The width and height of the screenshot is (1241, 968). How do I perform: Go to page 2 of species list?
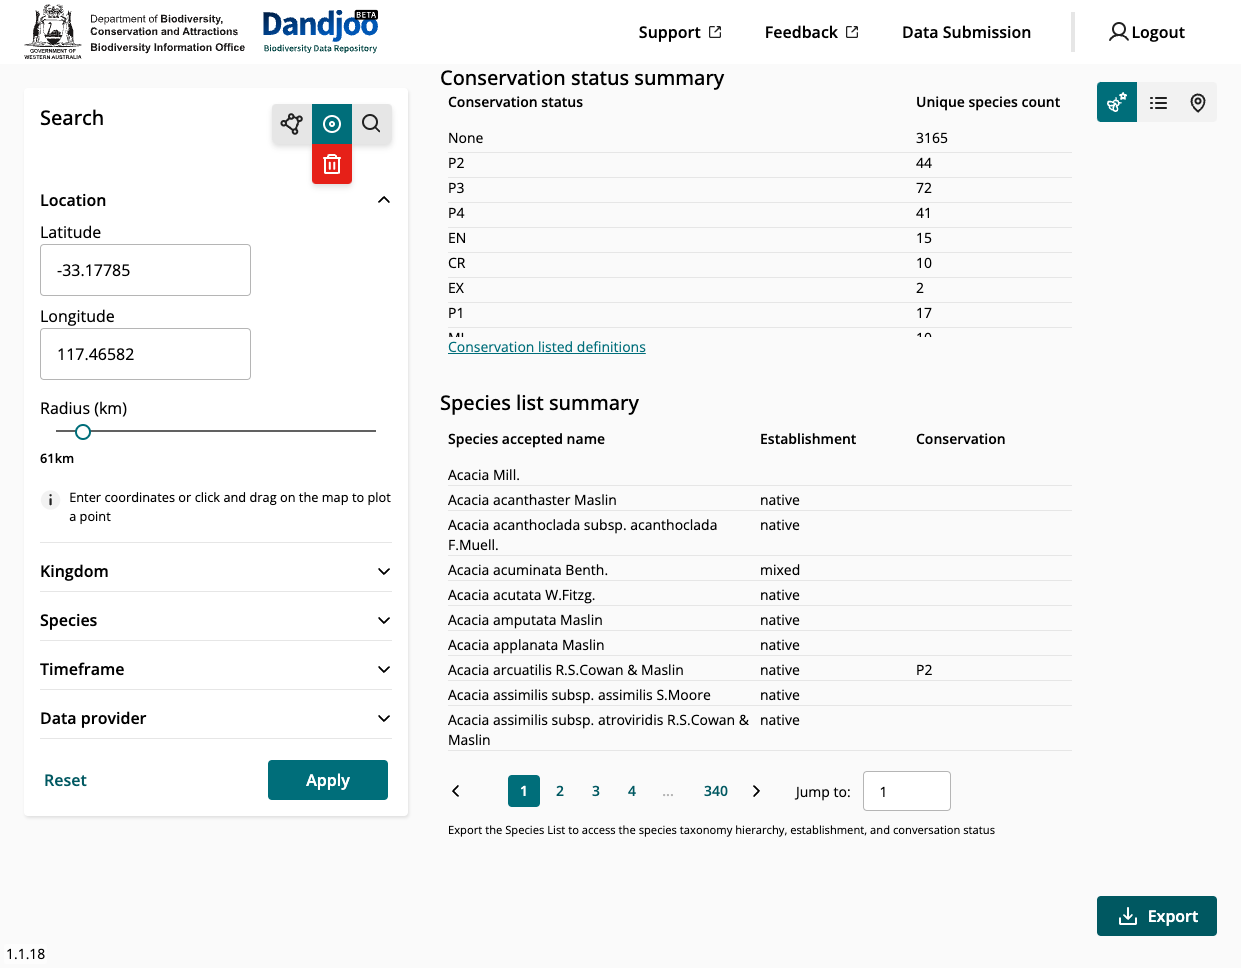[560, 791]
